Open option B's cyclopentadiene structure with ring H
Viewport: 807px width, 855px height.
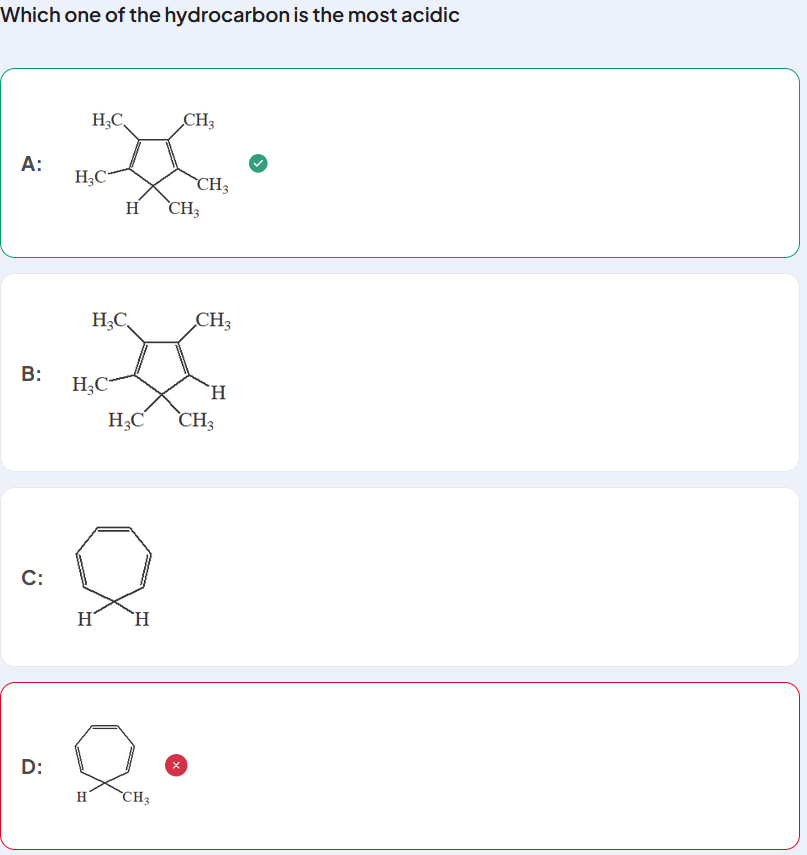tap(152, 371)
